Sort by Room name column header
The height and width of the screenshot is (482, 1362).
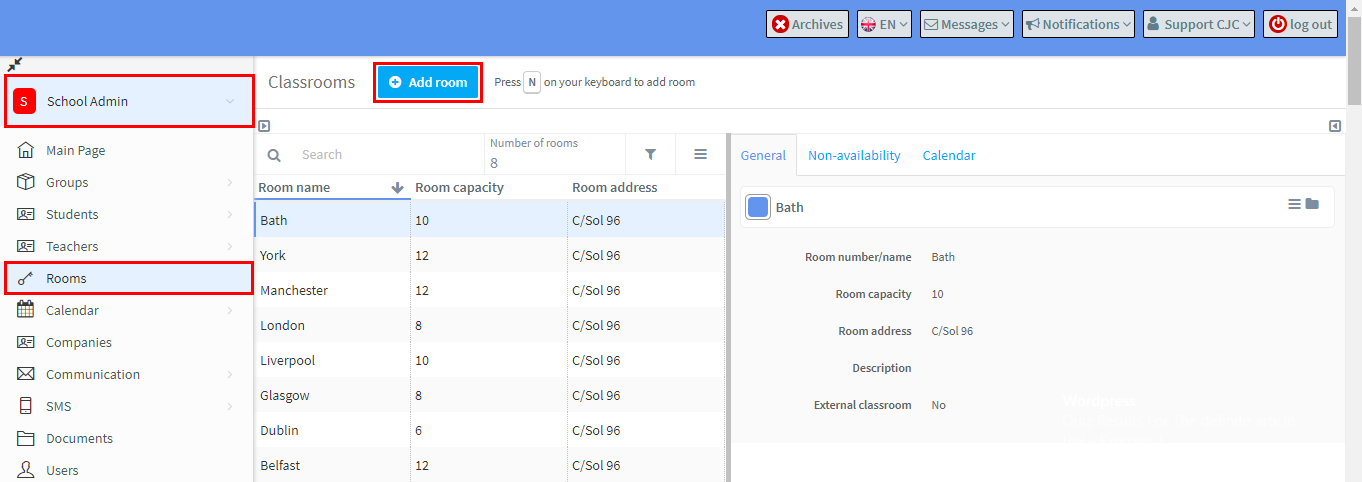pos(332,187)
